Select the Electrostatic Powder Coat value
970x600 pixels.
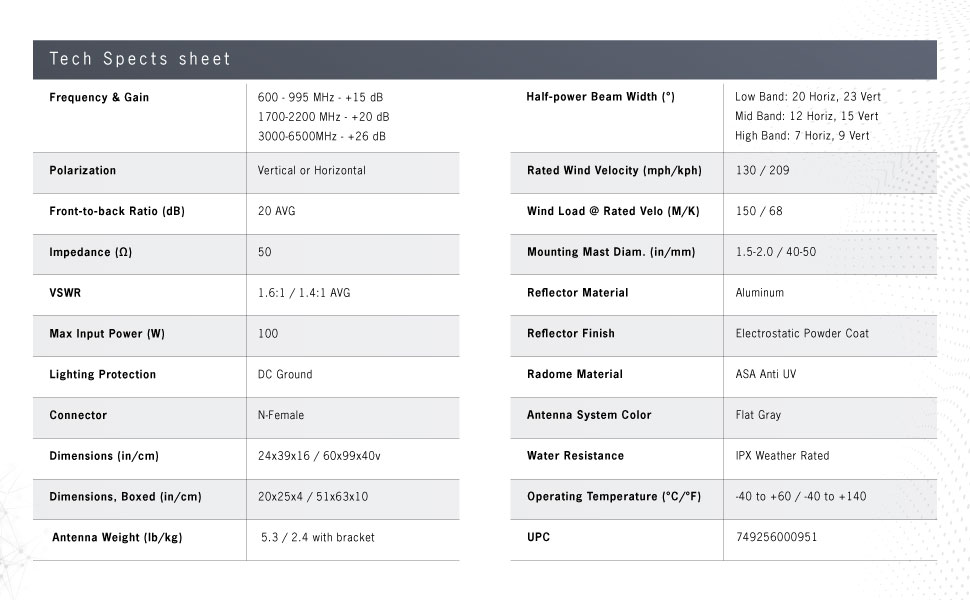(x=802, y=334)
